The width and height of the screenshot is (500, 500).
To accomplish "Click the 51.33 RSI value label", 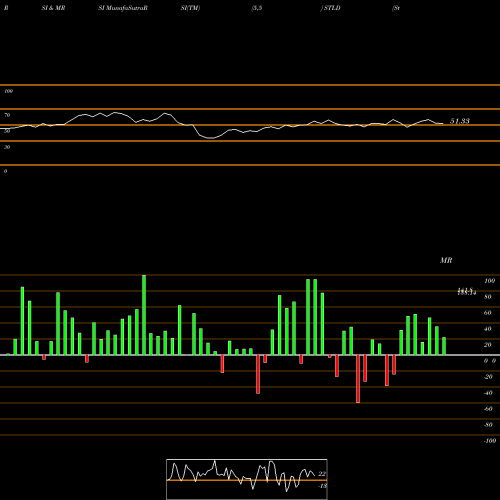I will click(460, 121).
